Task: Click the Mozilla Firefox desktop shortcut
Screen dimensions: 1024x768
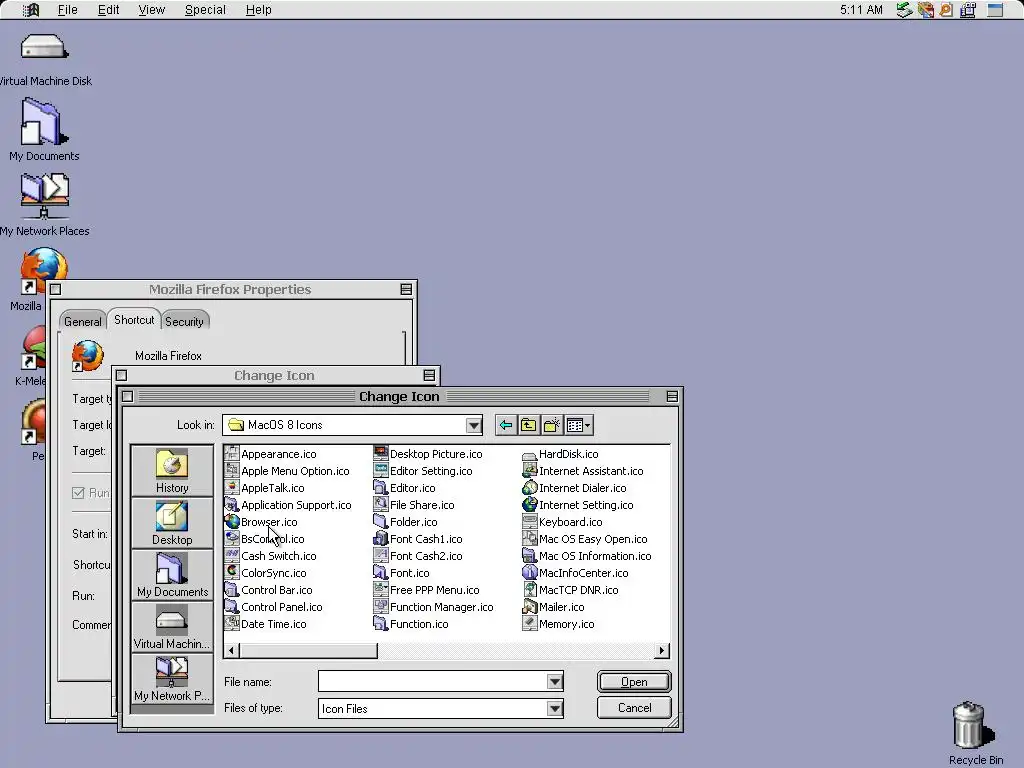Action: coord(44,270)
